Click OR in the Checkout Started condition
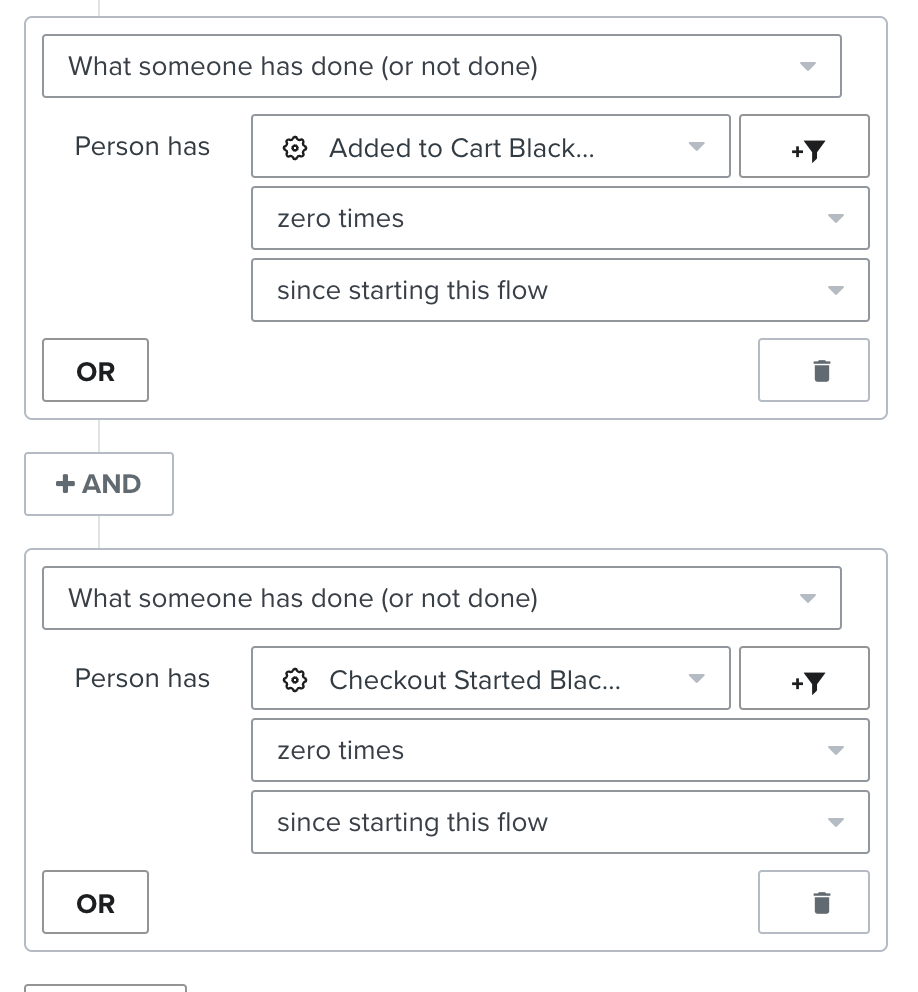 96,903
